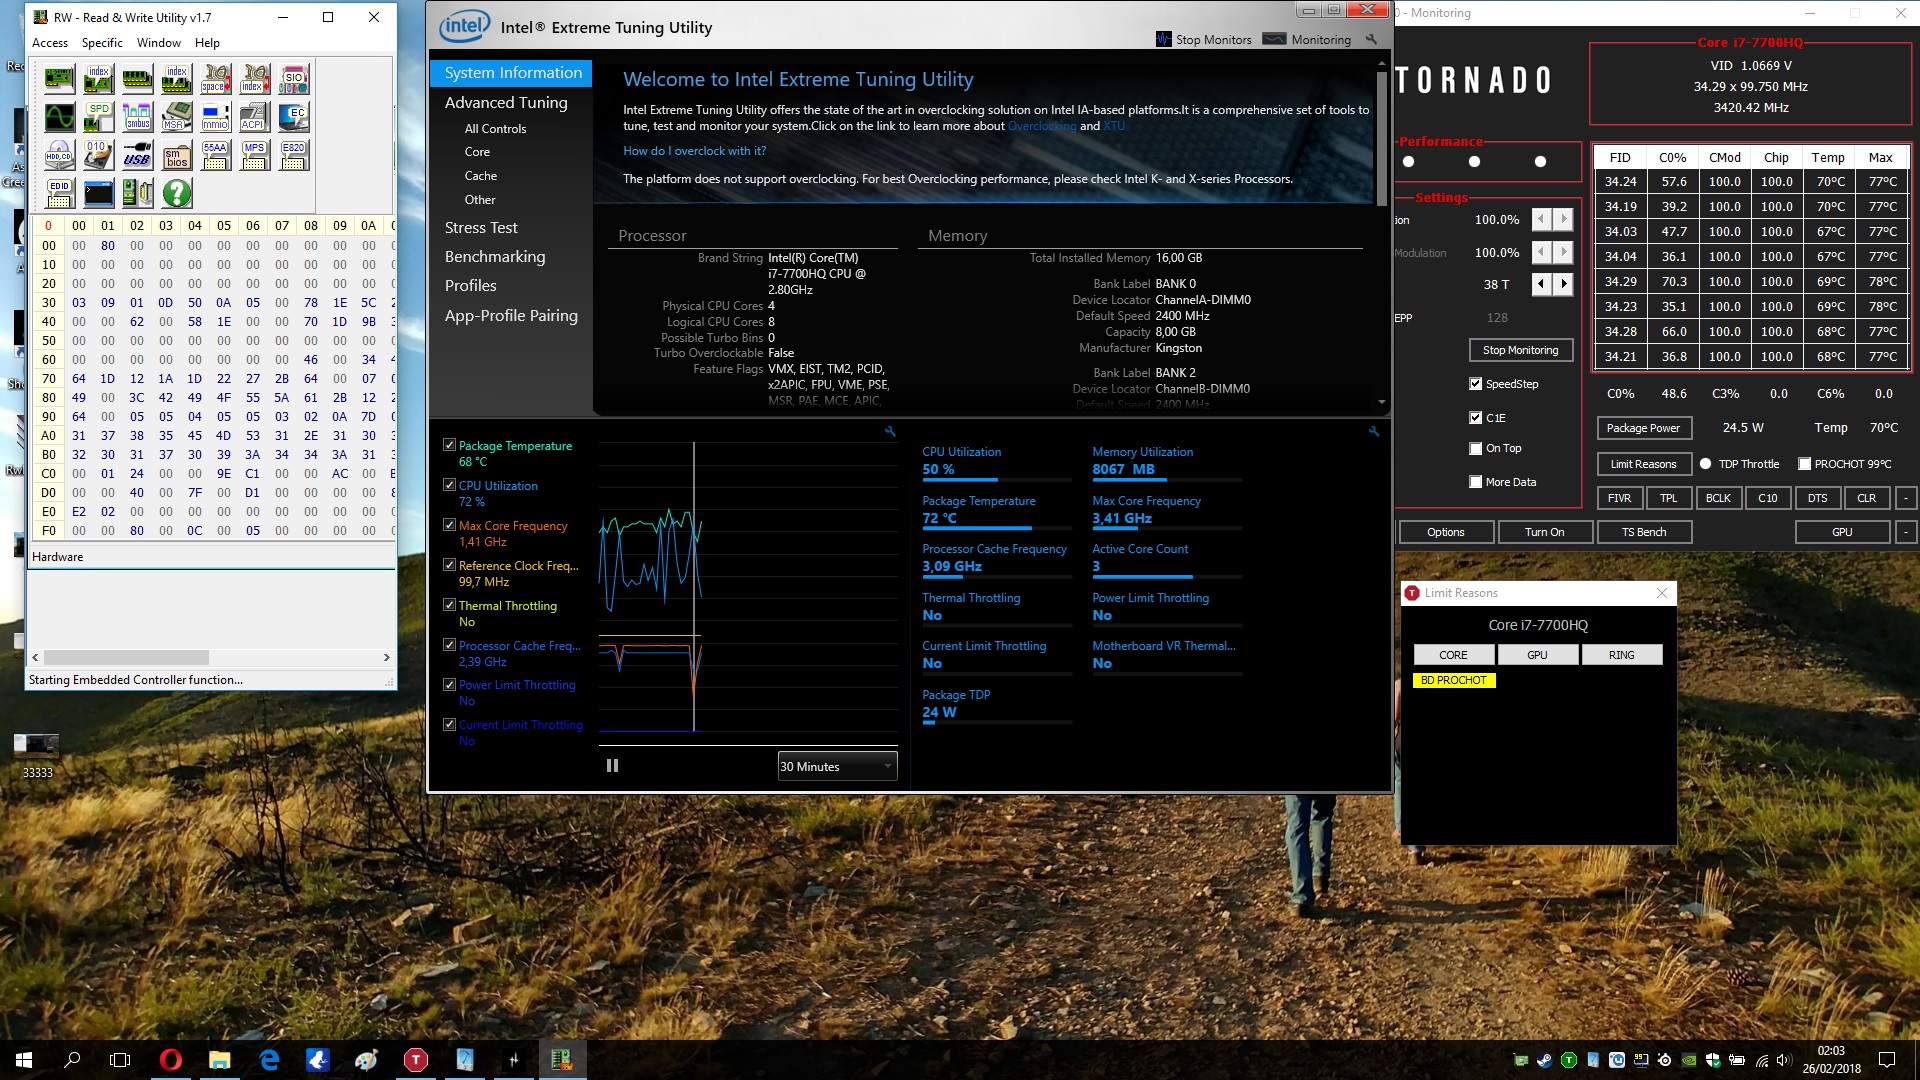Open the EDID tool icon
The image size is (1920, 1080).
[x=59, y=193]
